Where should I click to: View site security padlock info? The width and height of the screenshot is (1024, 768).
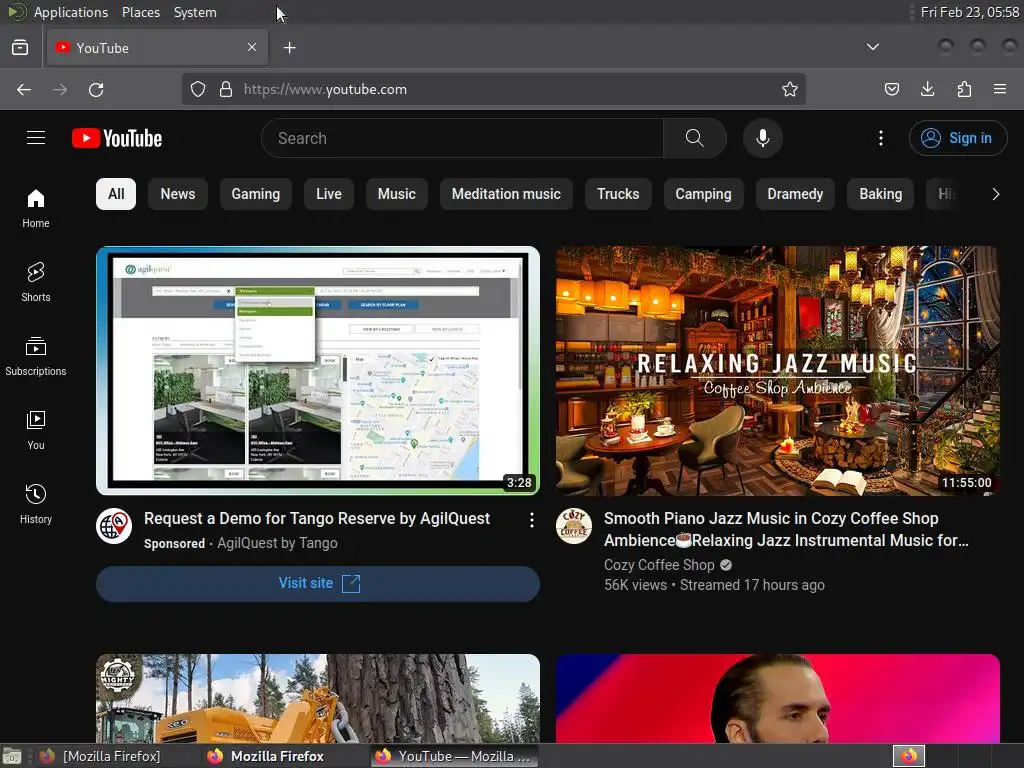tap(226, 89)
